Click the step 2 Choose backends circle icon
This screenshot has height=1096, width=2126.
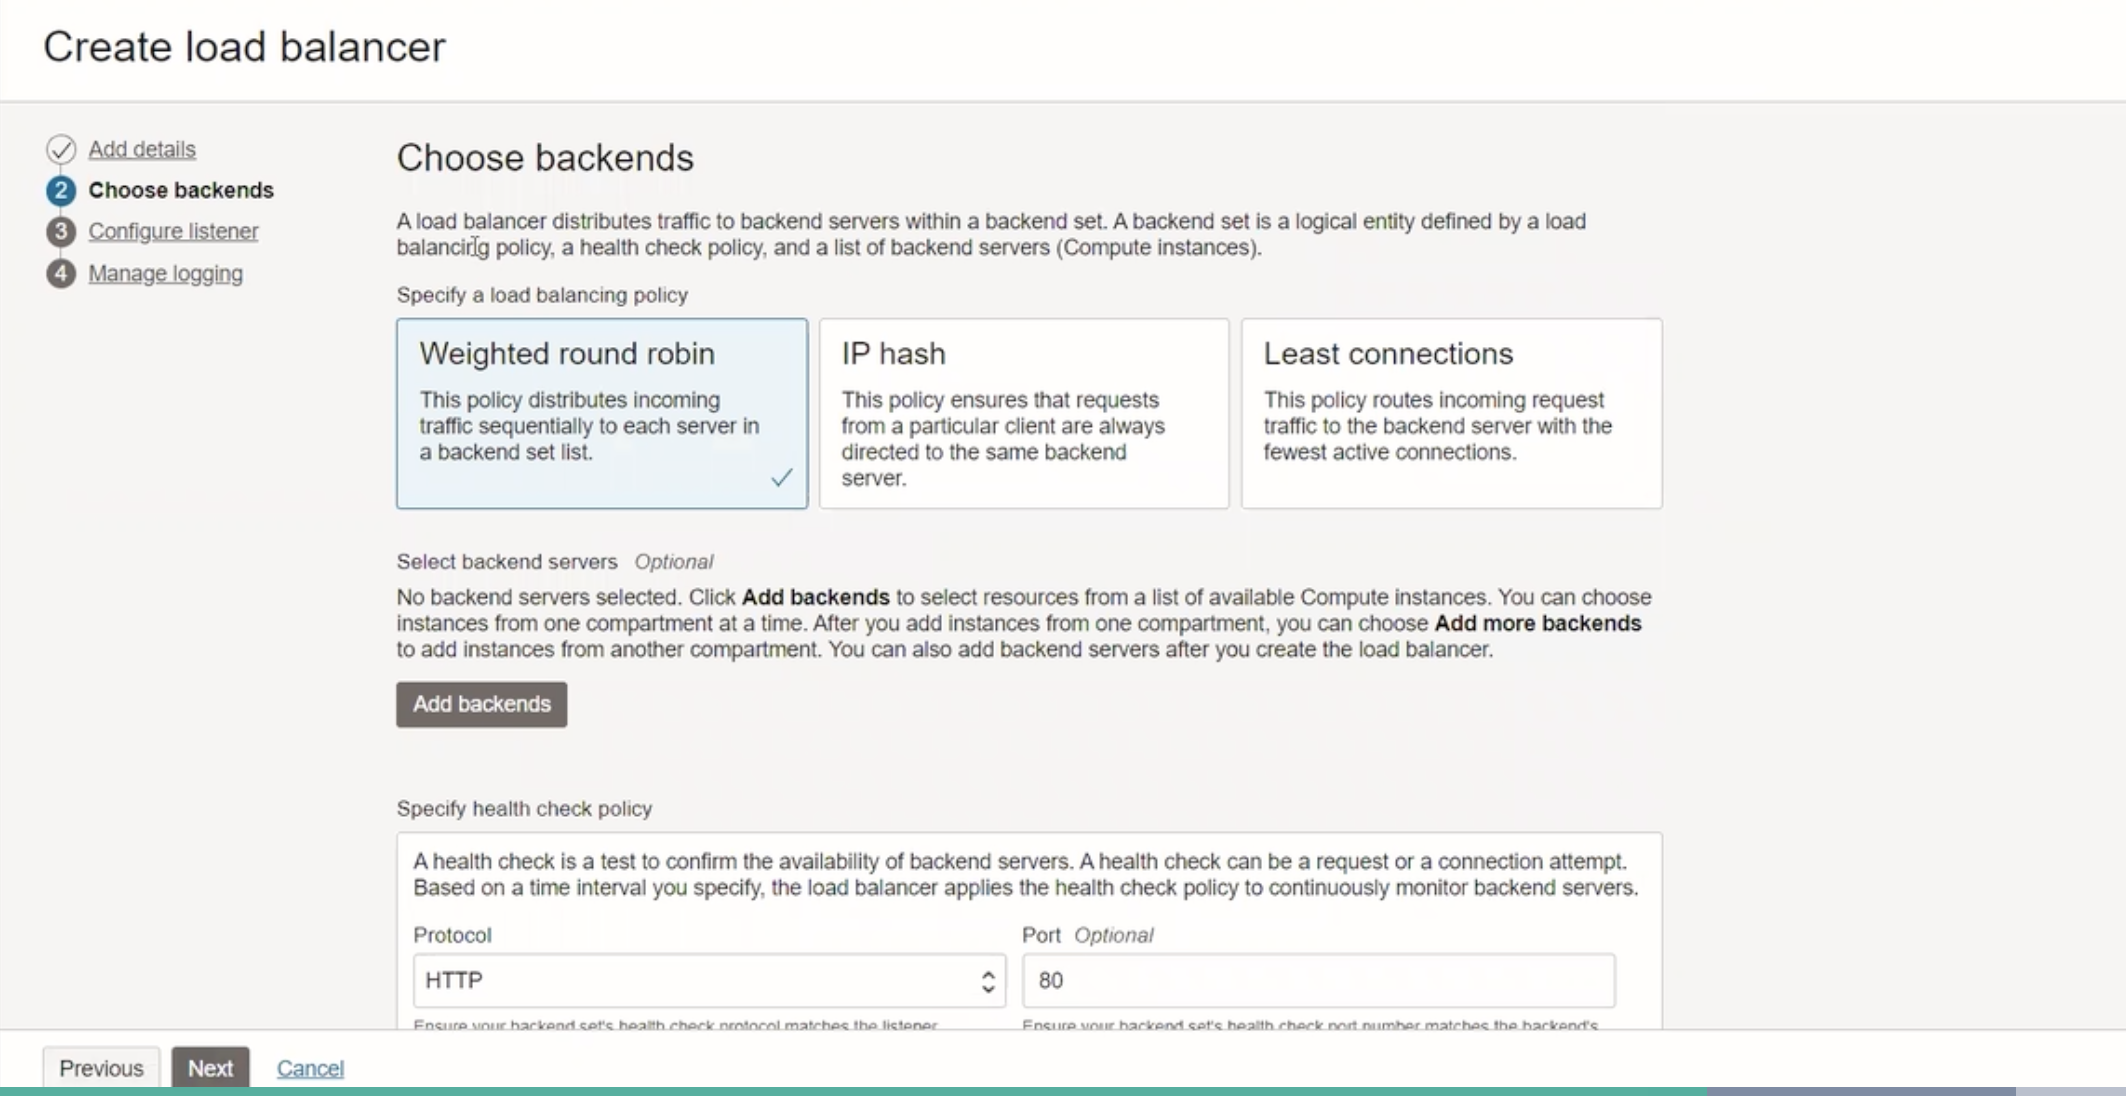[60, 190]
